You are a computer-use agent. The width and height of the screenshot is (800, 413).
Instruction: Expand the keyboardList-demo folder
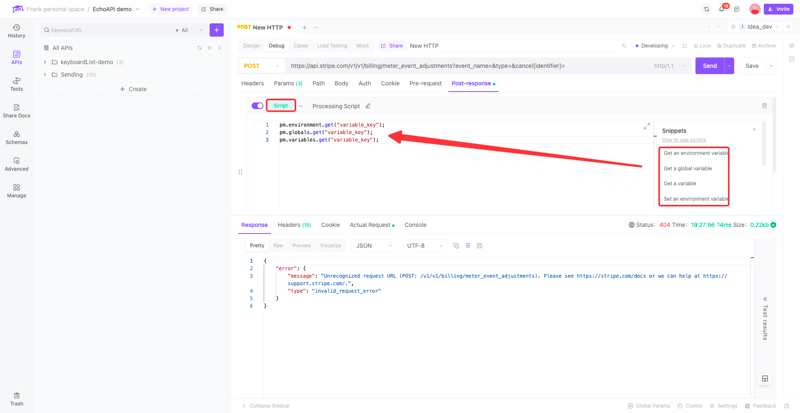[45, 62]
